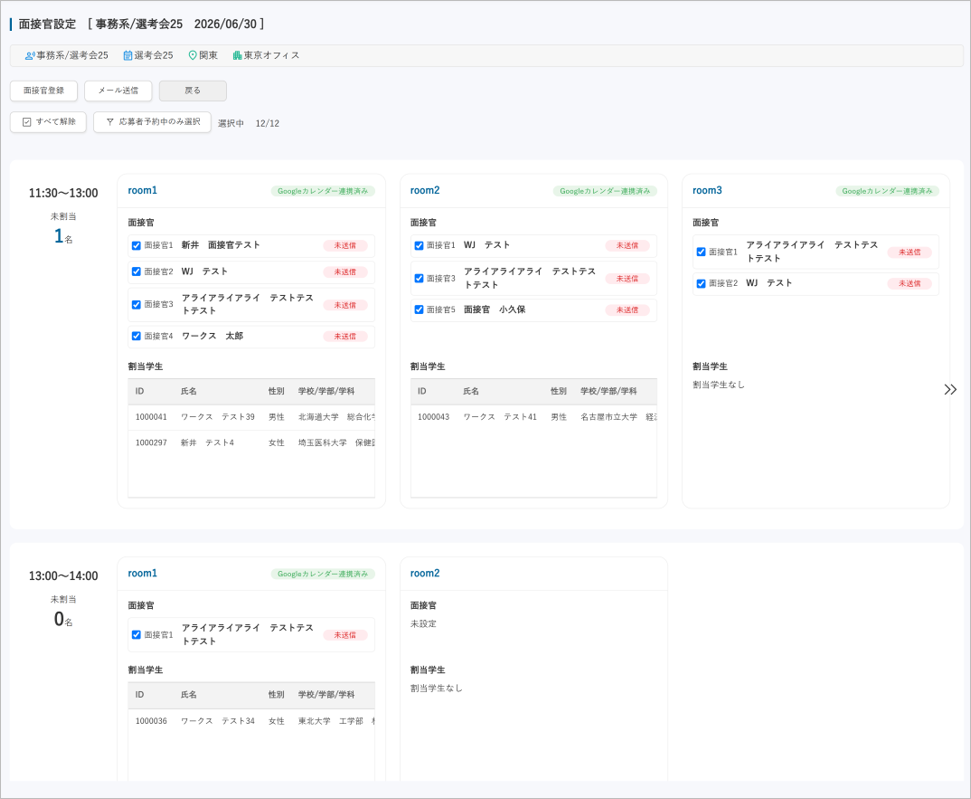Uncheck 新井 面接官テスト in 11:30 room1

click(136, 246)
